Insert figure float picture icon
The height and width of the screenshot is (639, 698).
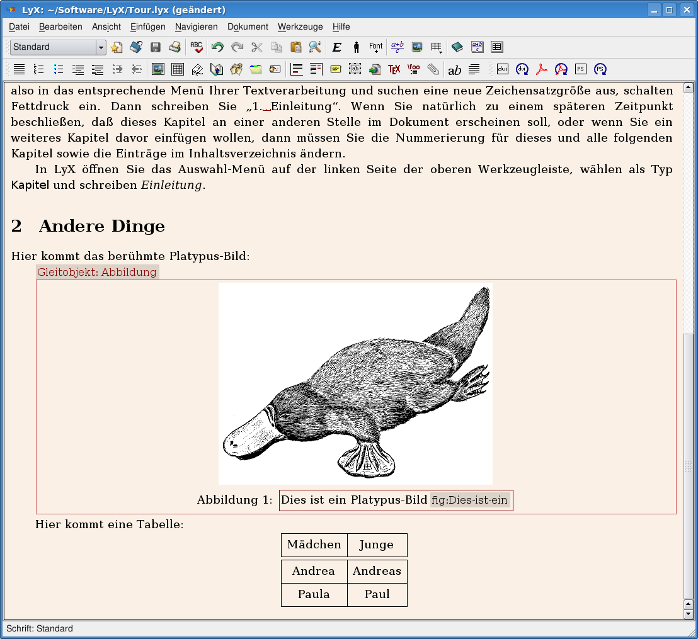tap(158, 69)
